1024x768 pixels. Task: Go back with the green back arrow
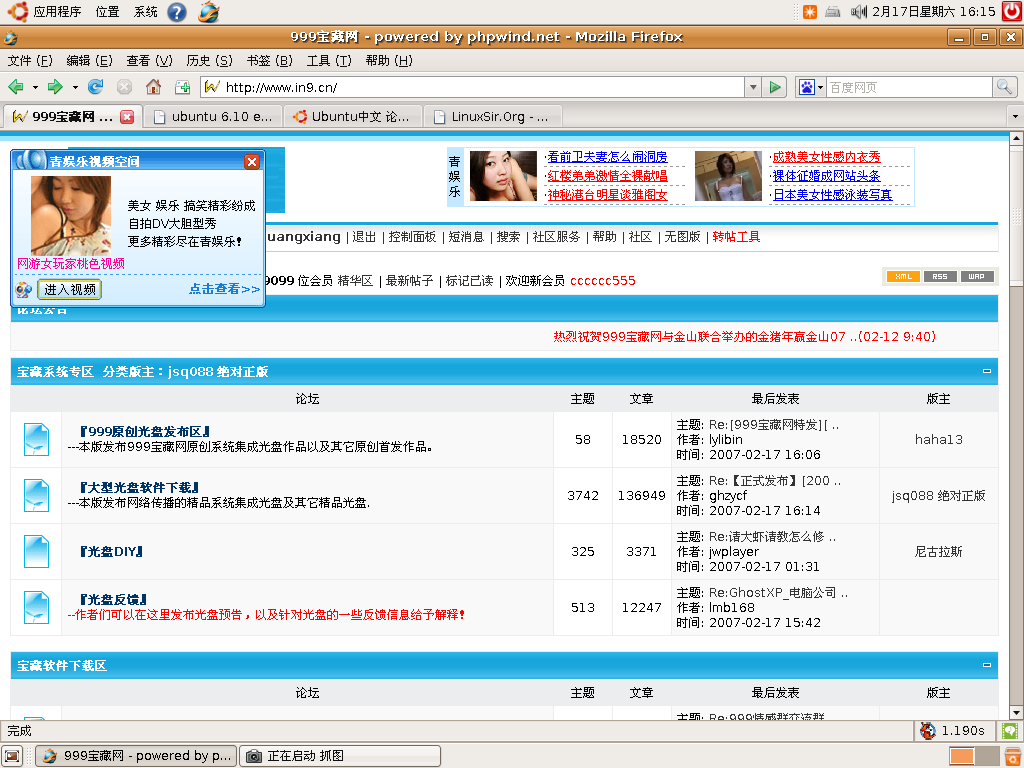pos(16,87)
